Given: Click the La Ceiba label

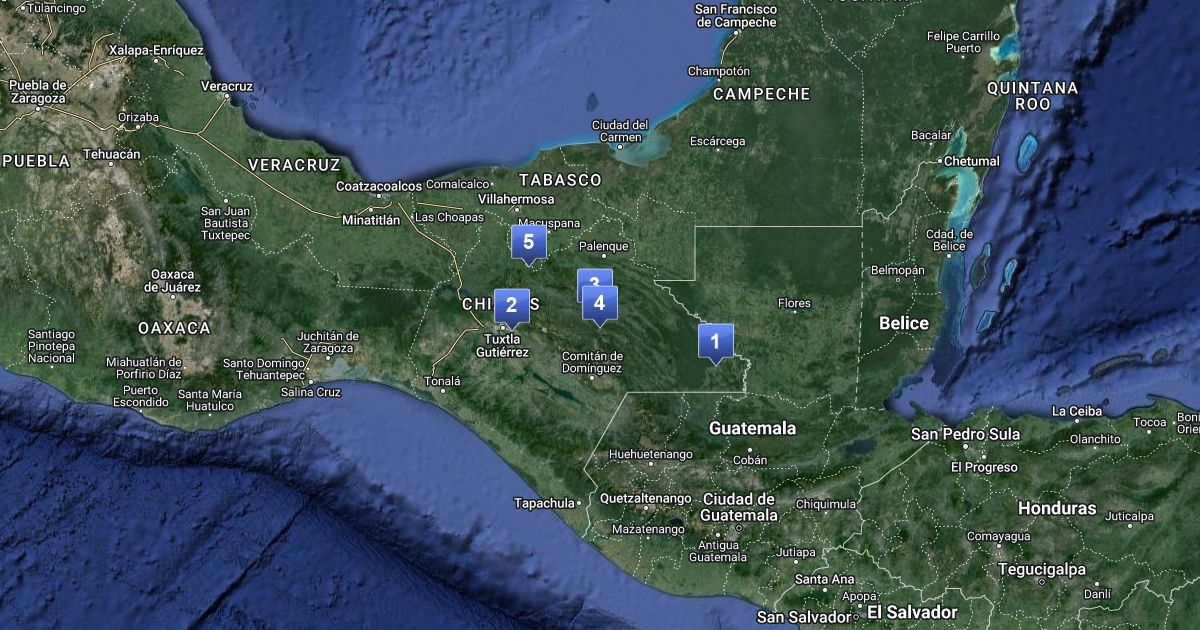Looking at the screenshot, I should click(x=1077, y=412).
